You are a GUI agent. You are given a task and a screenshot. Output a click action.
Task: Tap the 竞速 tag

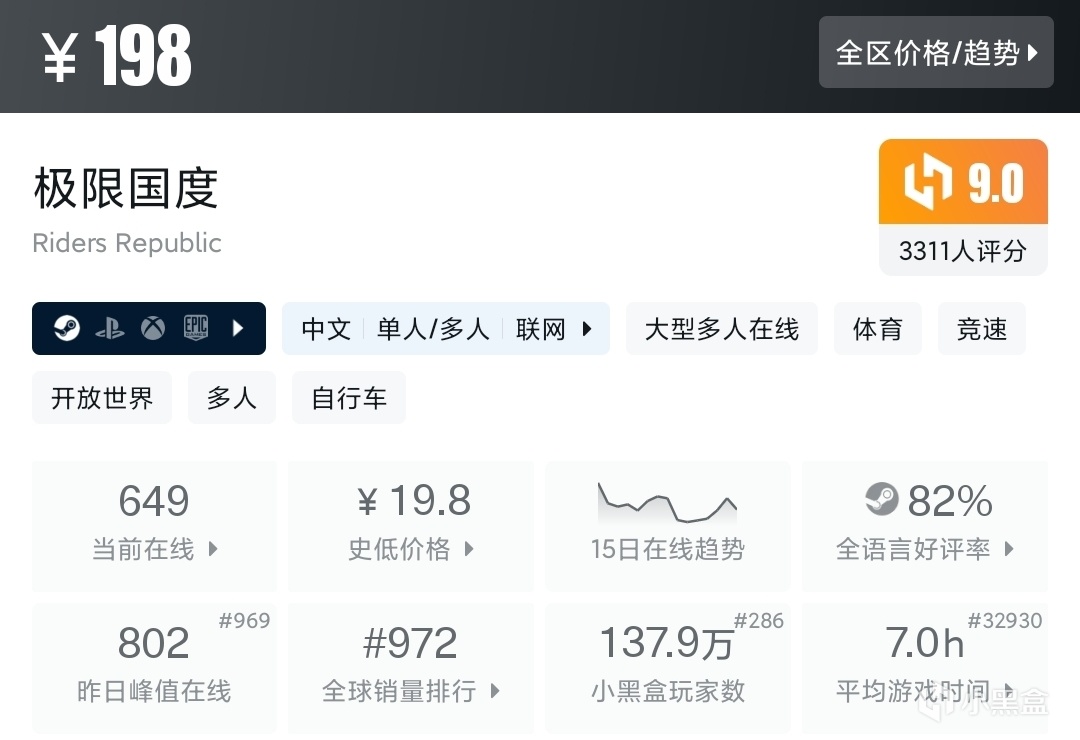tap(981, 329)
